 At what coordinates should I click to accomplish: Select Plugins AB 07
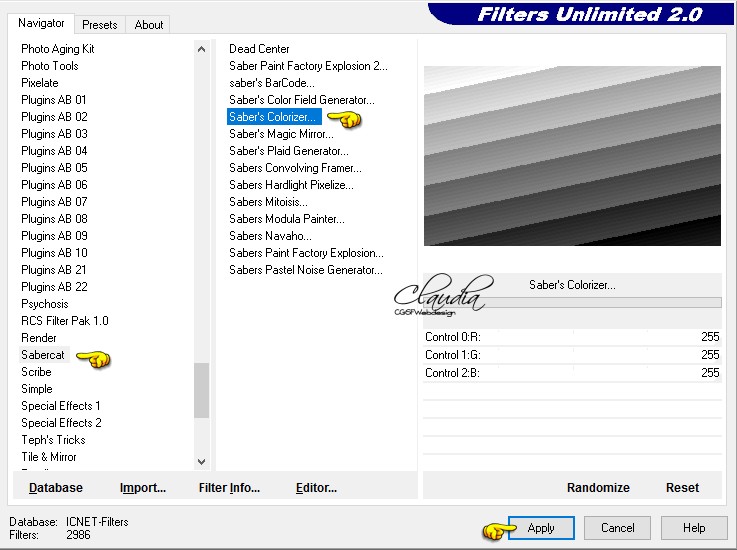54,202
